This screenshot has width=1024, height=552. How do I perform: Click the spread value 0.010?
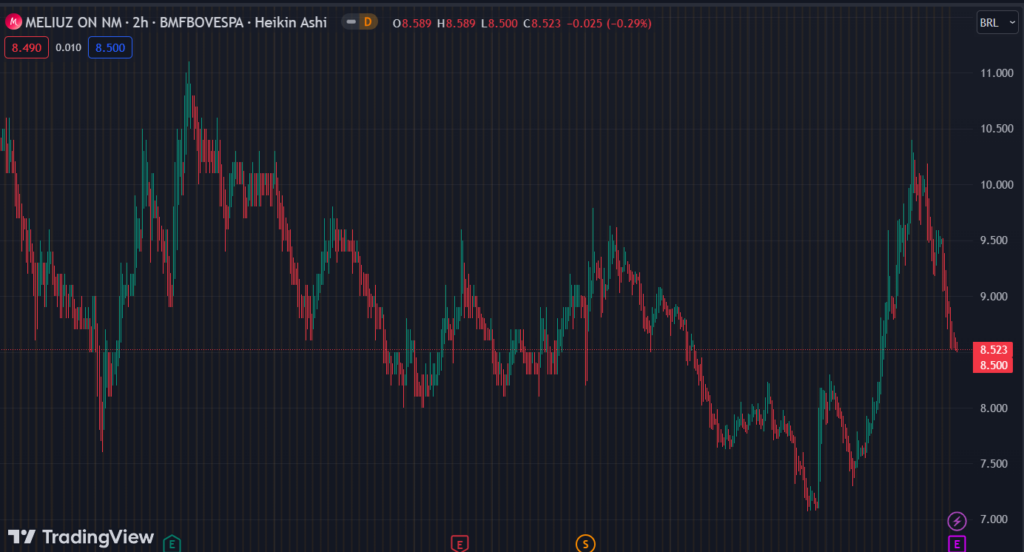pos(69,48)
